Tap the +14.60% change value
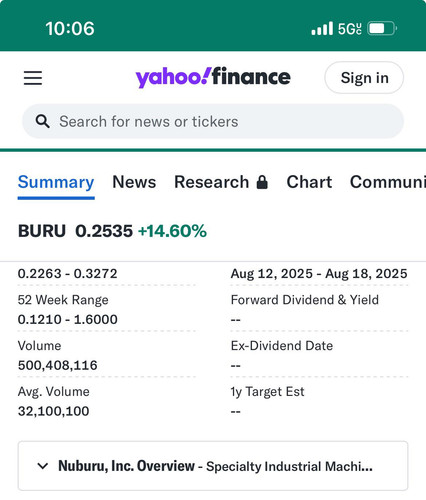The image size is (426, 500). click(x=172, y=231)
